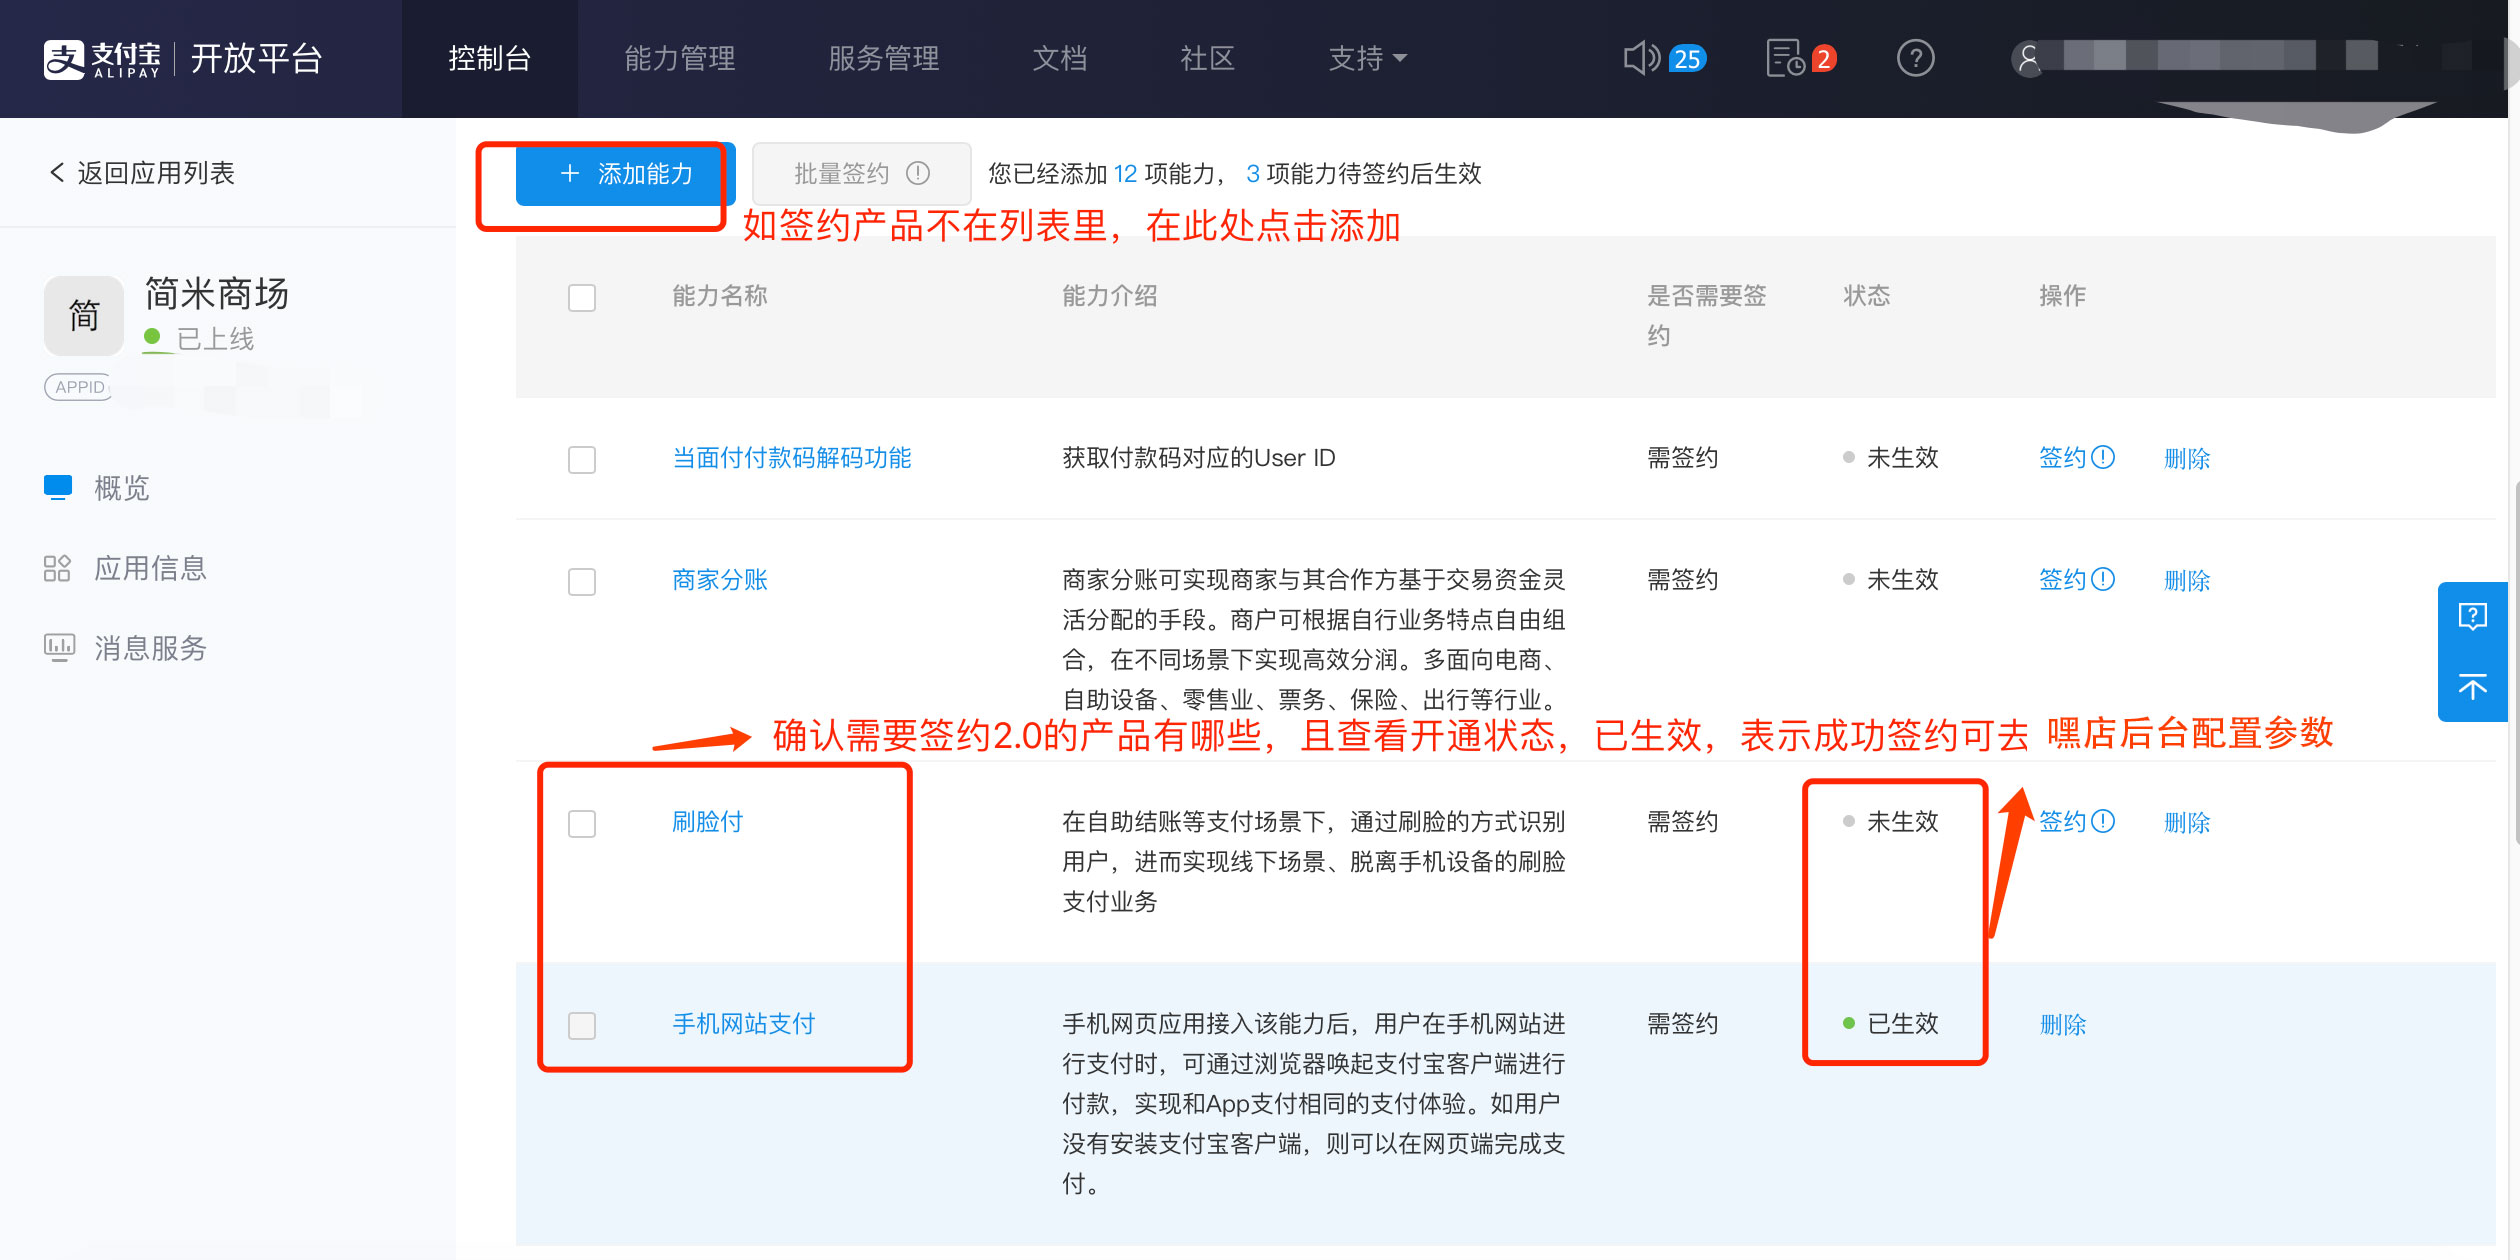Click the 已生效 status for 手机网站支付

pos(1891,1024)
